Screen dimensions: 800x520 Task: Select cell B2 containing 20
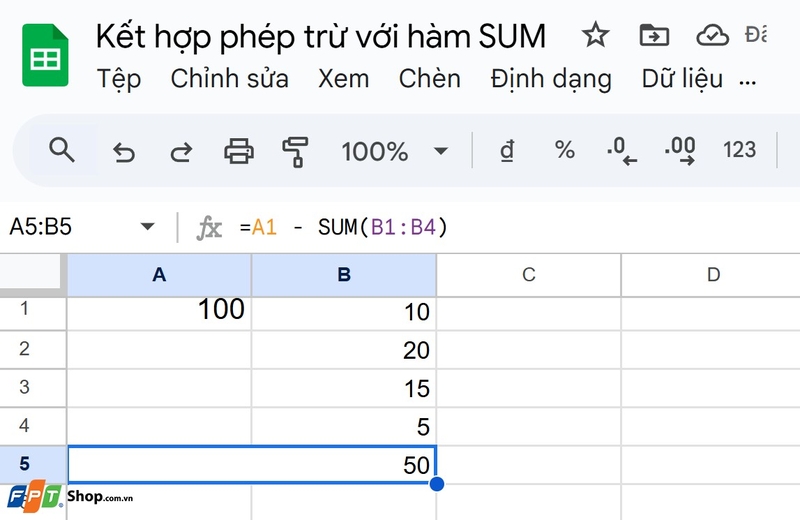pos(344,350)
